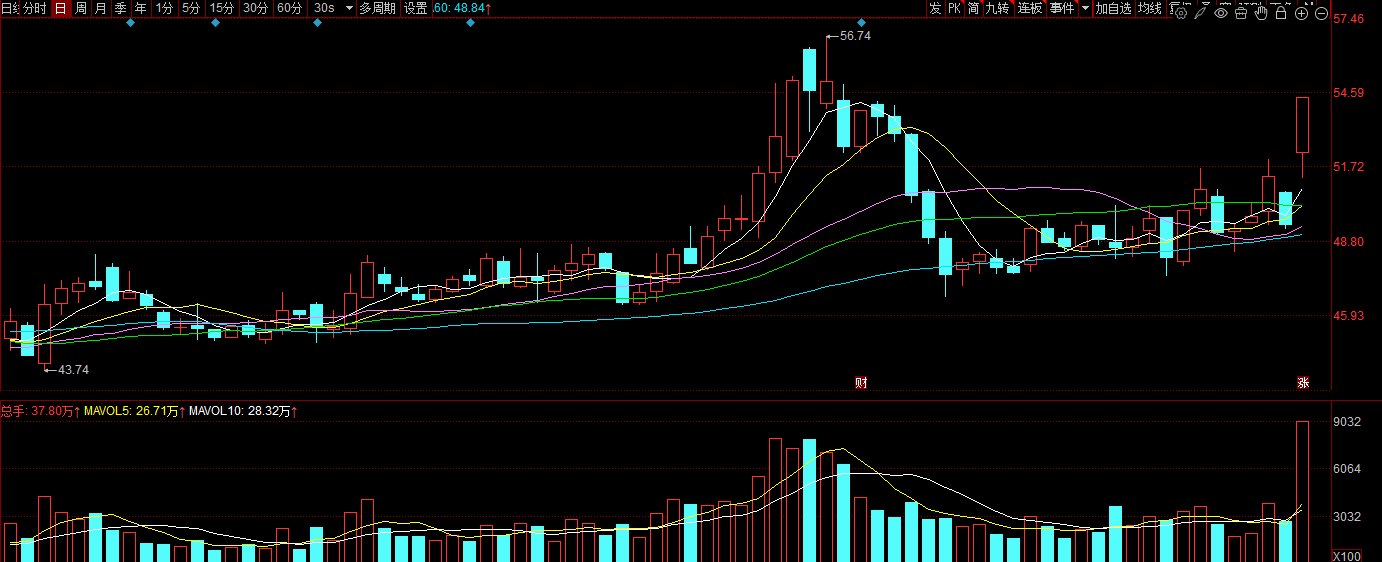Select the 1分 one-minute period

[x=165, y=8]
